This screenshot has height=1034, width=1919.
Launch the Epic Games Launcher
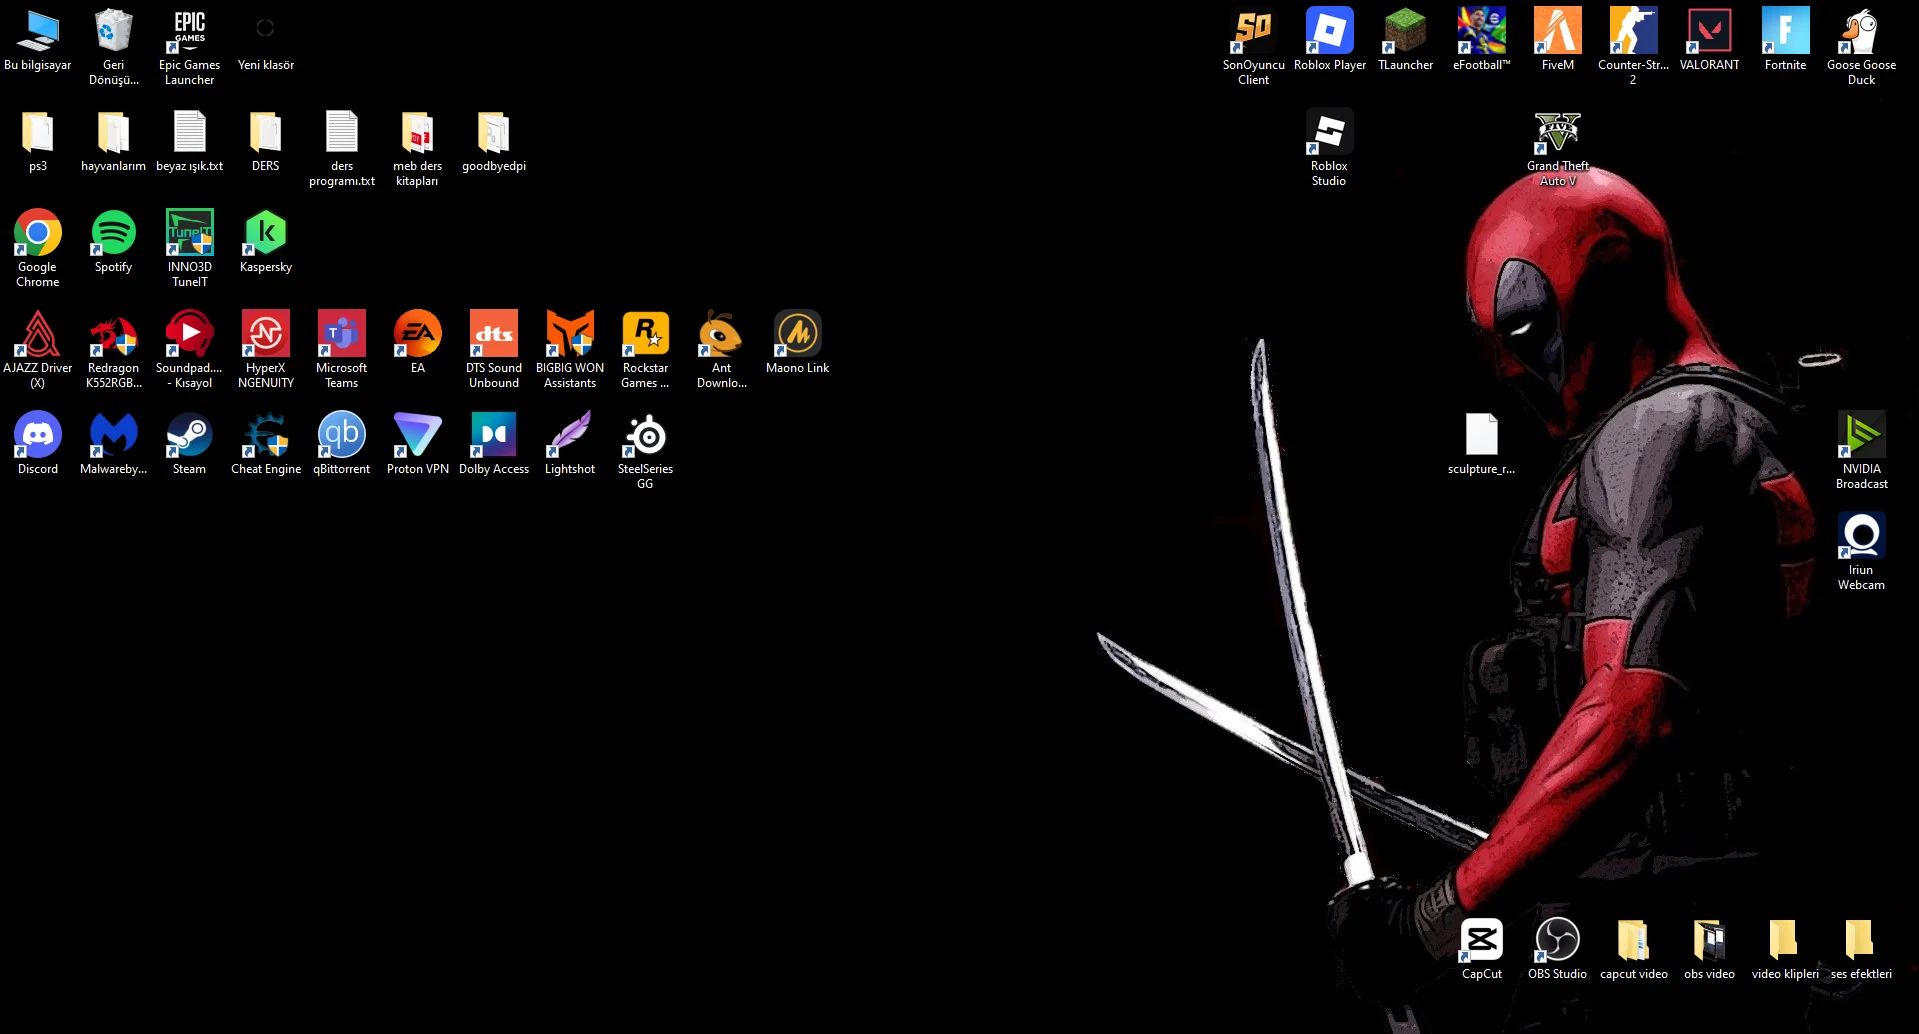click(x=188, y=30)
